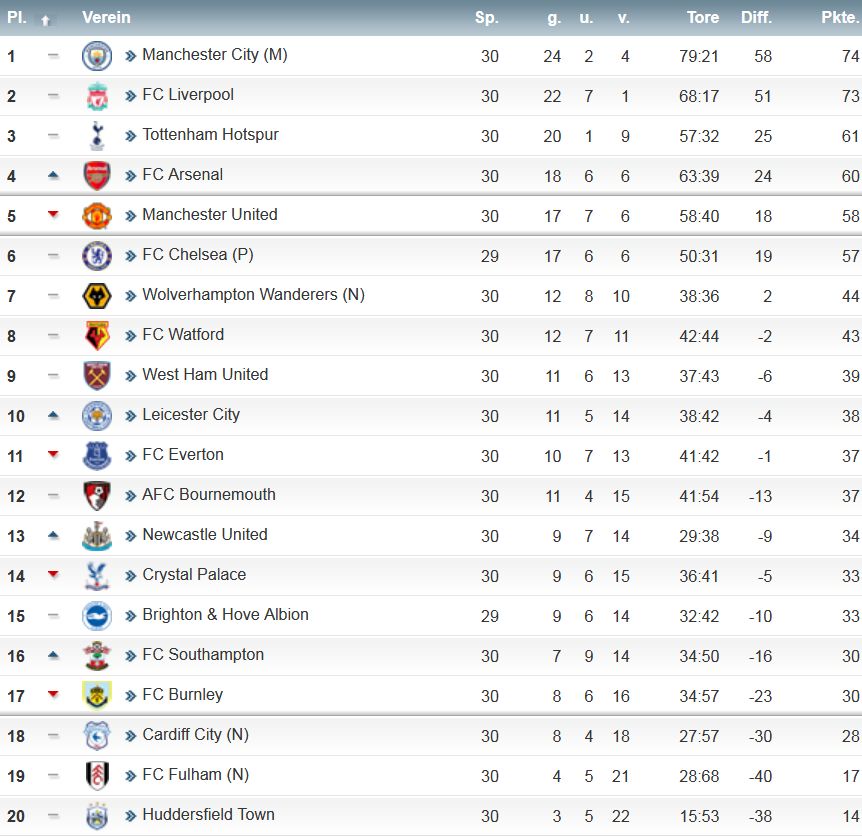The image size is (862, 836).
Task: Click the double-arrow icon beside FC Fulham
Action: [x=131, y=776]
